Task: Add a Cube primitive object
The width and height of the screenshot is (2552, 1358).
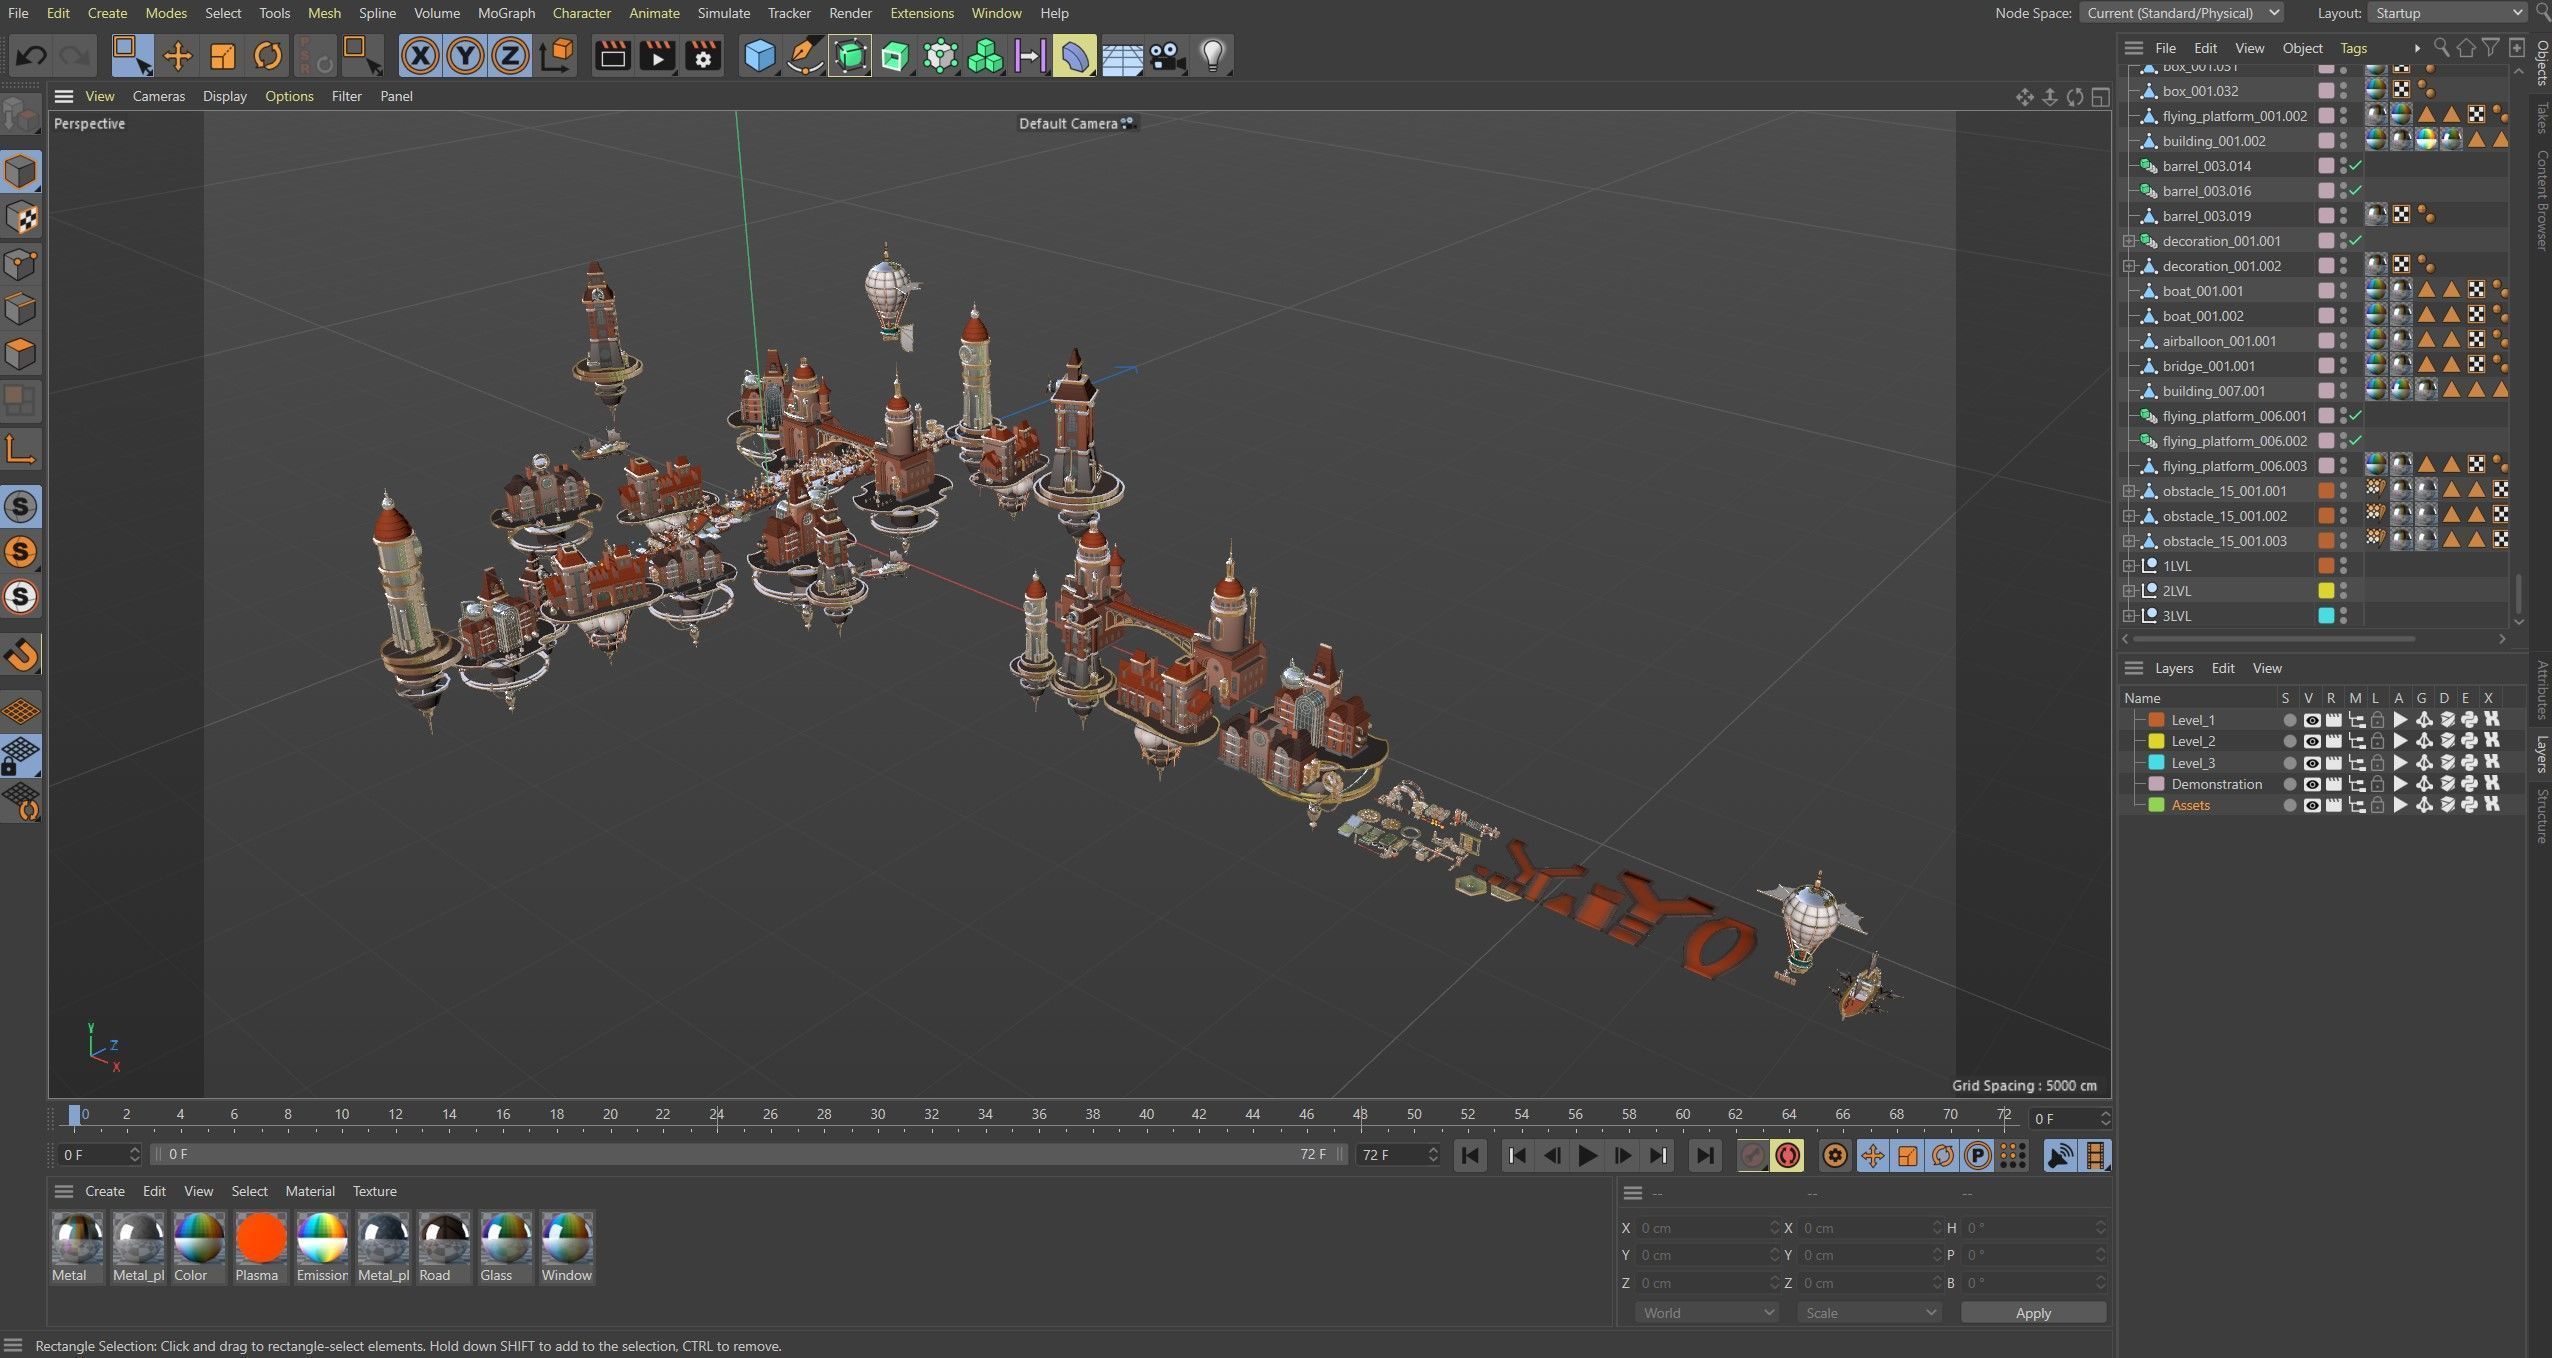Action: 759,56
